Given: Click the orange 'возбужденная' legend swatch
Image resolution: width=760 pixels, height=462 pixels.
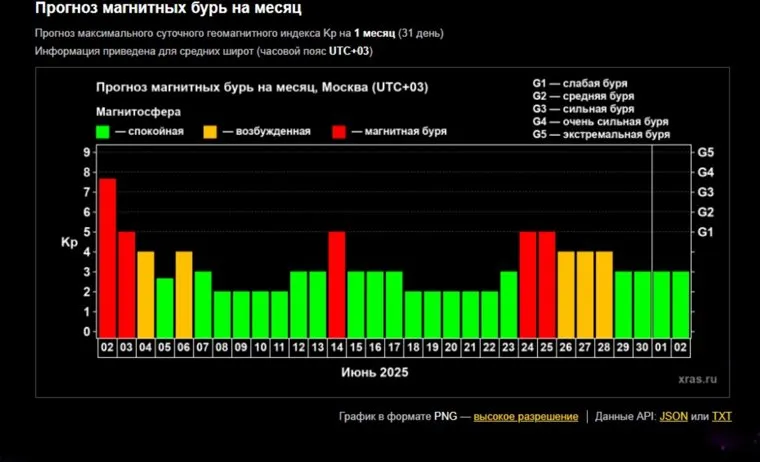Looking at the screenshot, I should click(210, 131).
